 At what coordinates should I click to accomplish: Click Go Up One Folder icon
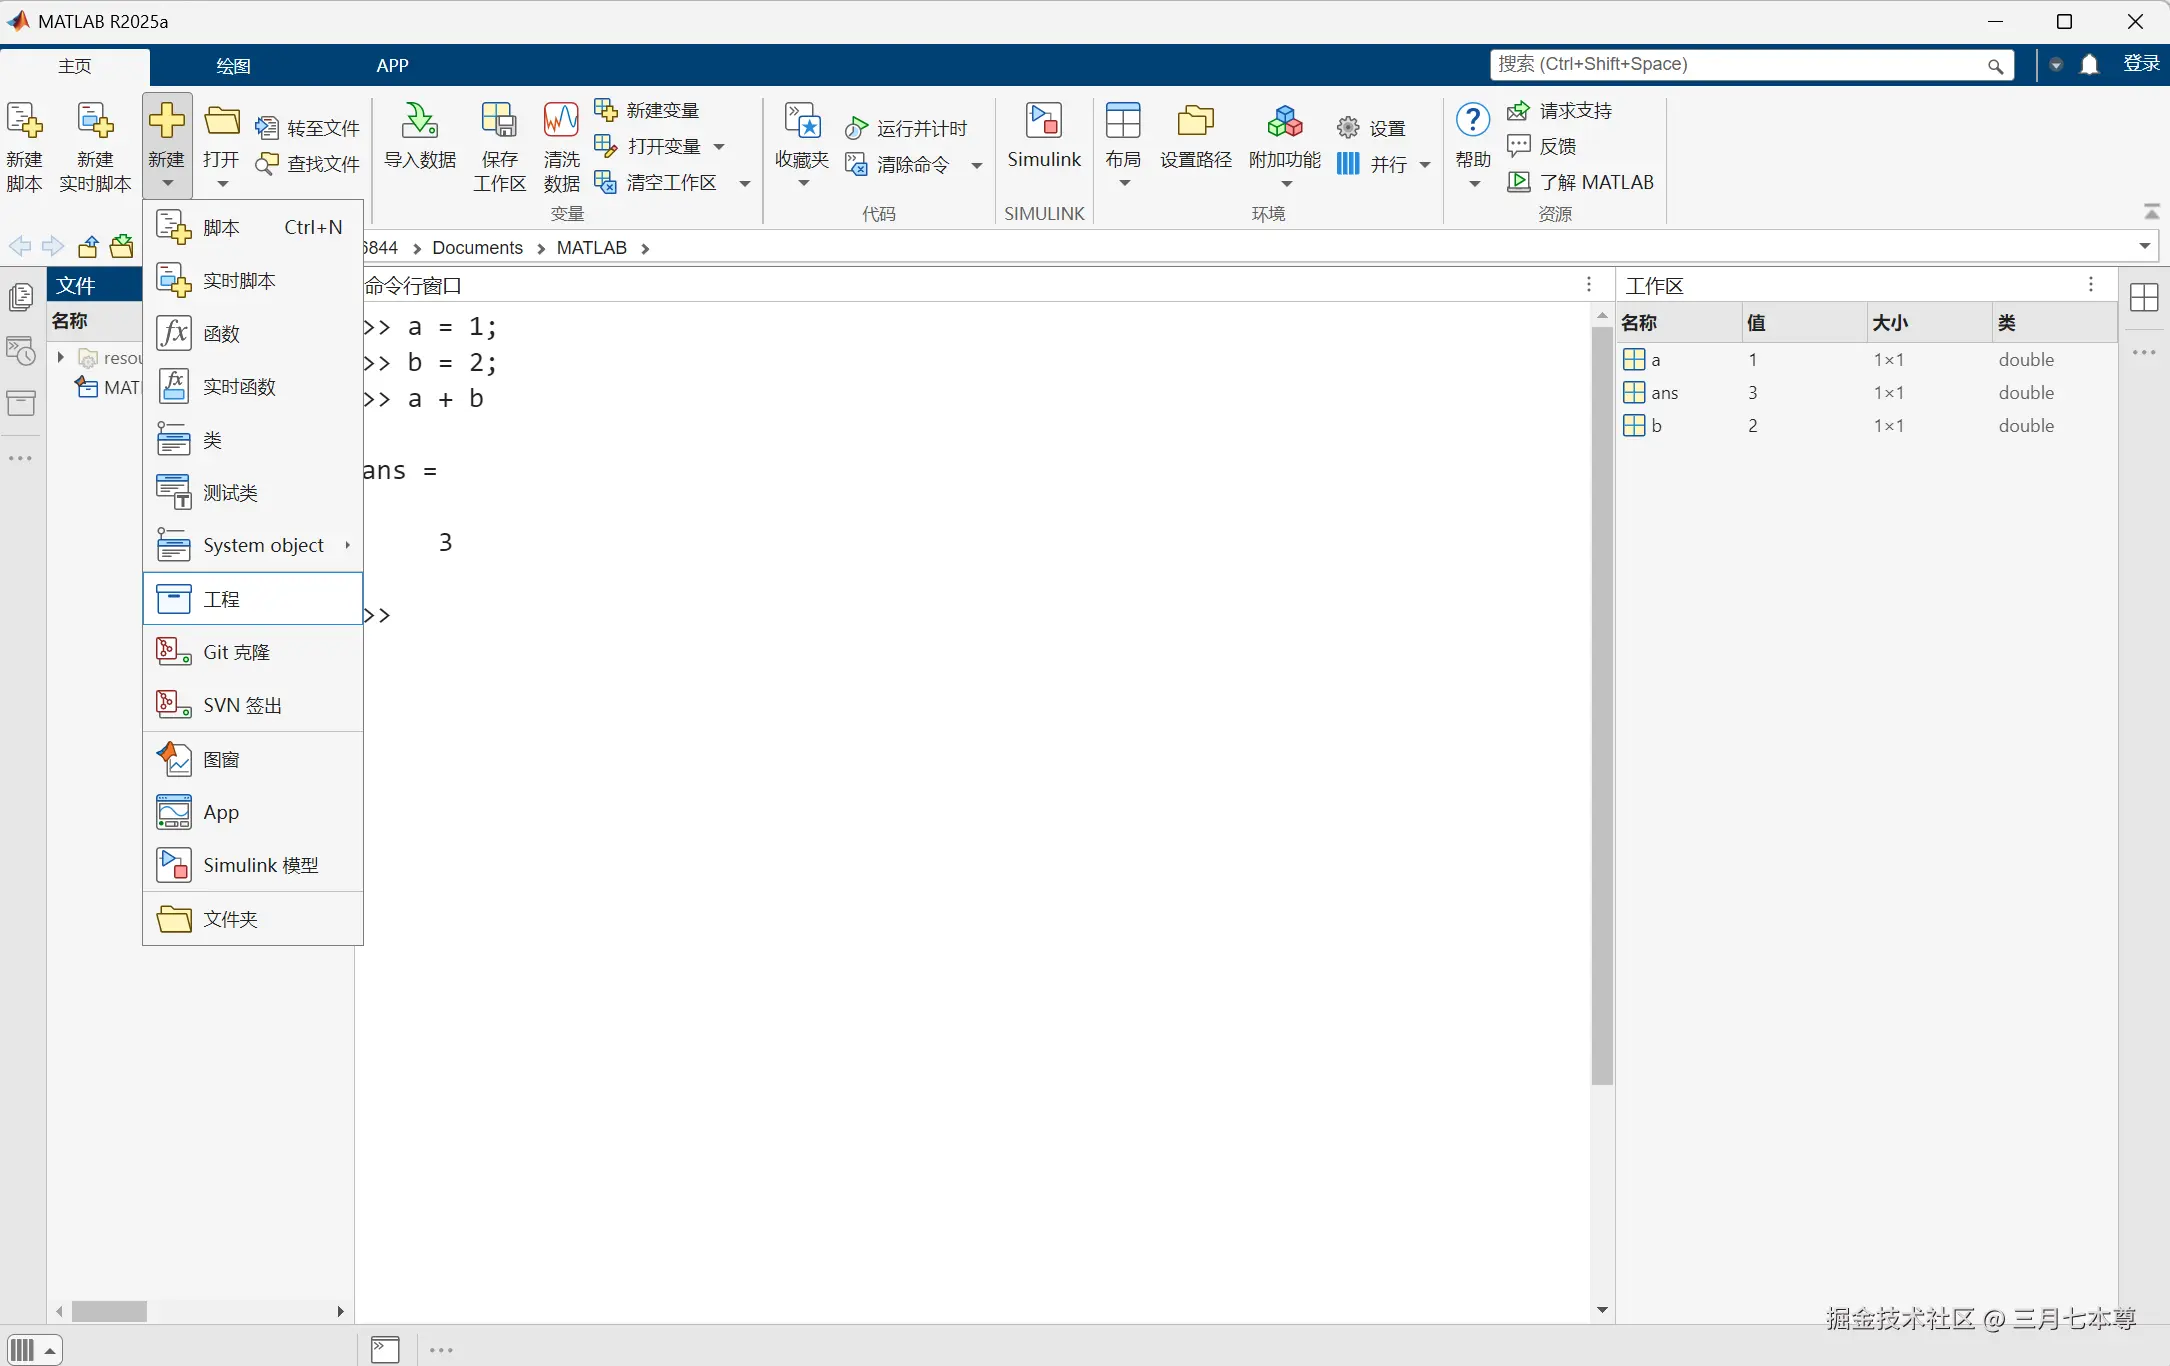coord(89,247)
